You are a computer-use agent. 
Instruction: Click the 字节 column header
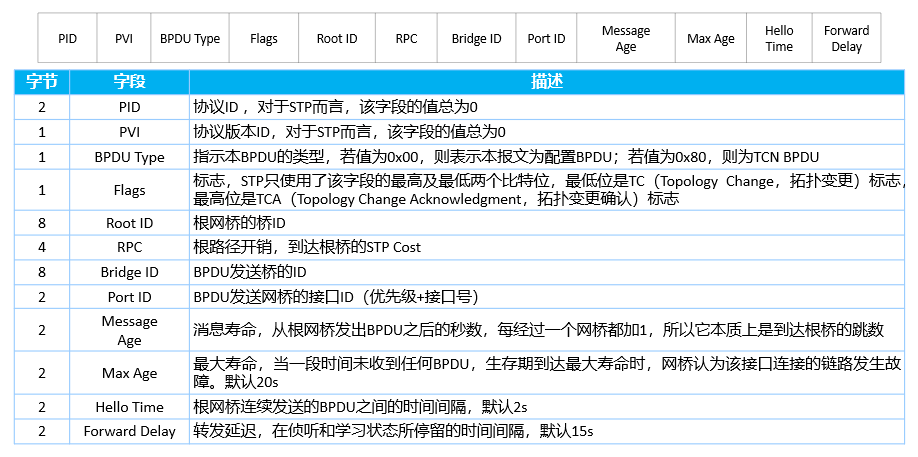click(x=42, y=82)
